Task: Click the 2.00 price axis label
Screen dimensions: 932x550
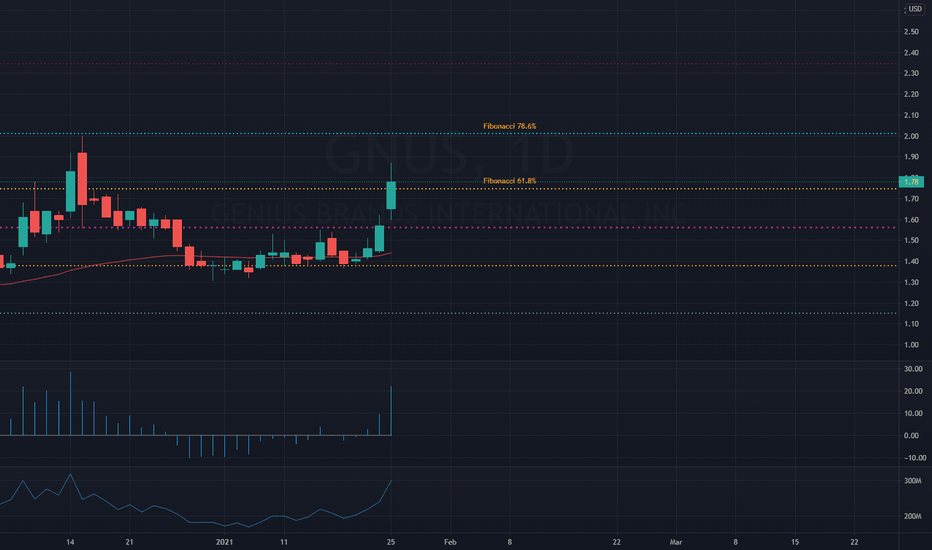Action: (x=911, y=136)
